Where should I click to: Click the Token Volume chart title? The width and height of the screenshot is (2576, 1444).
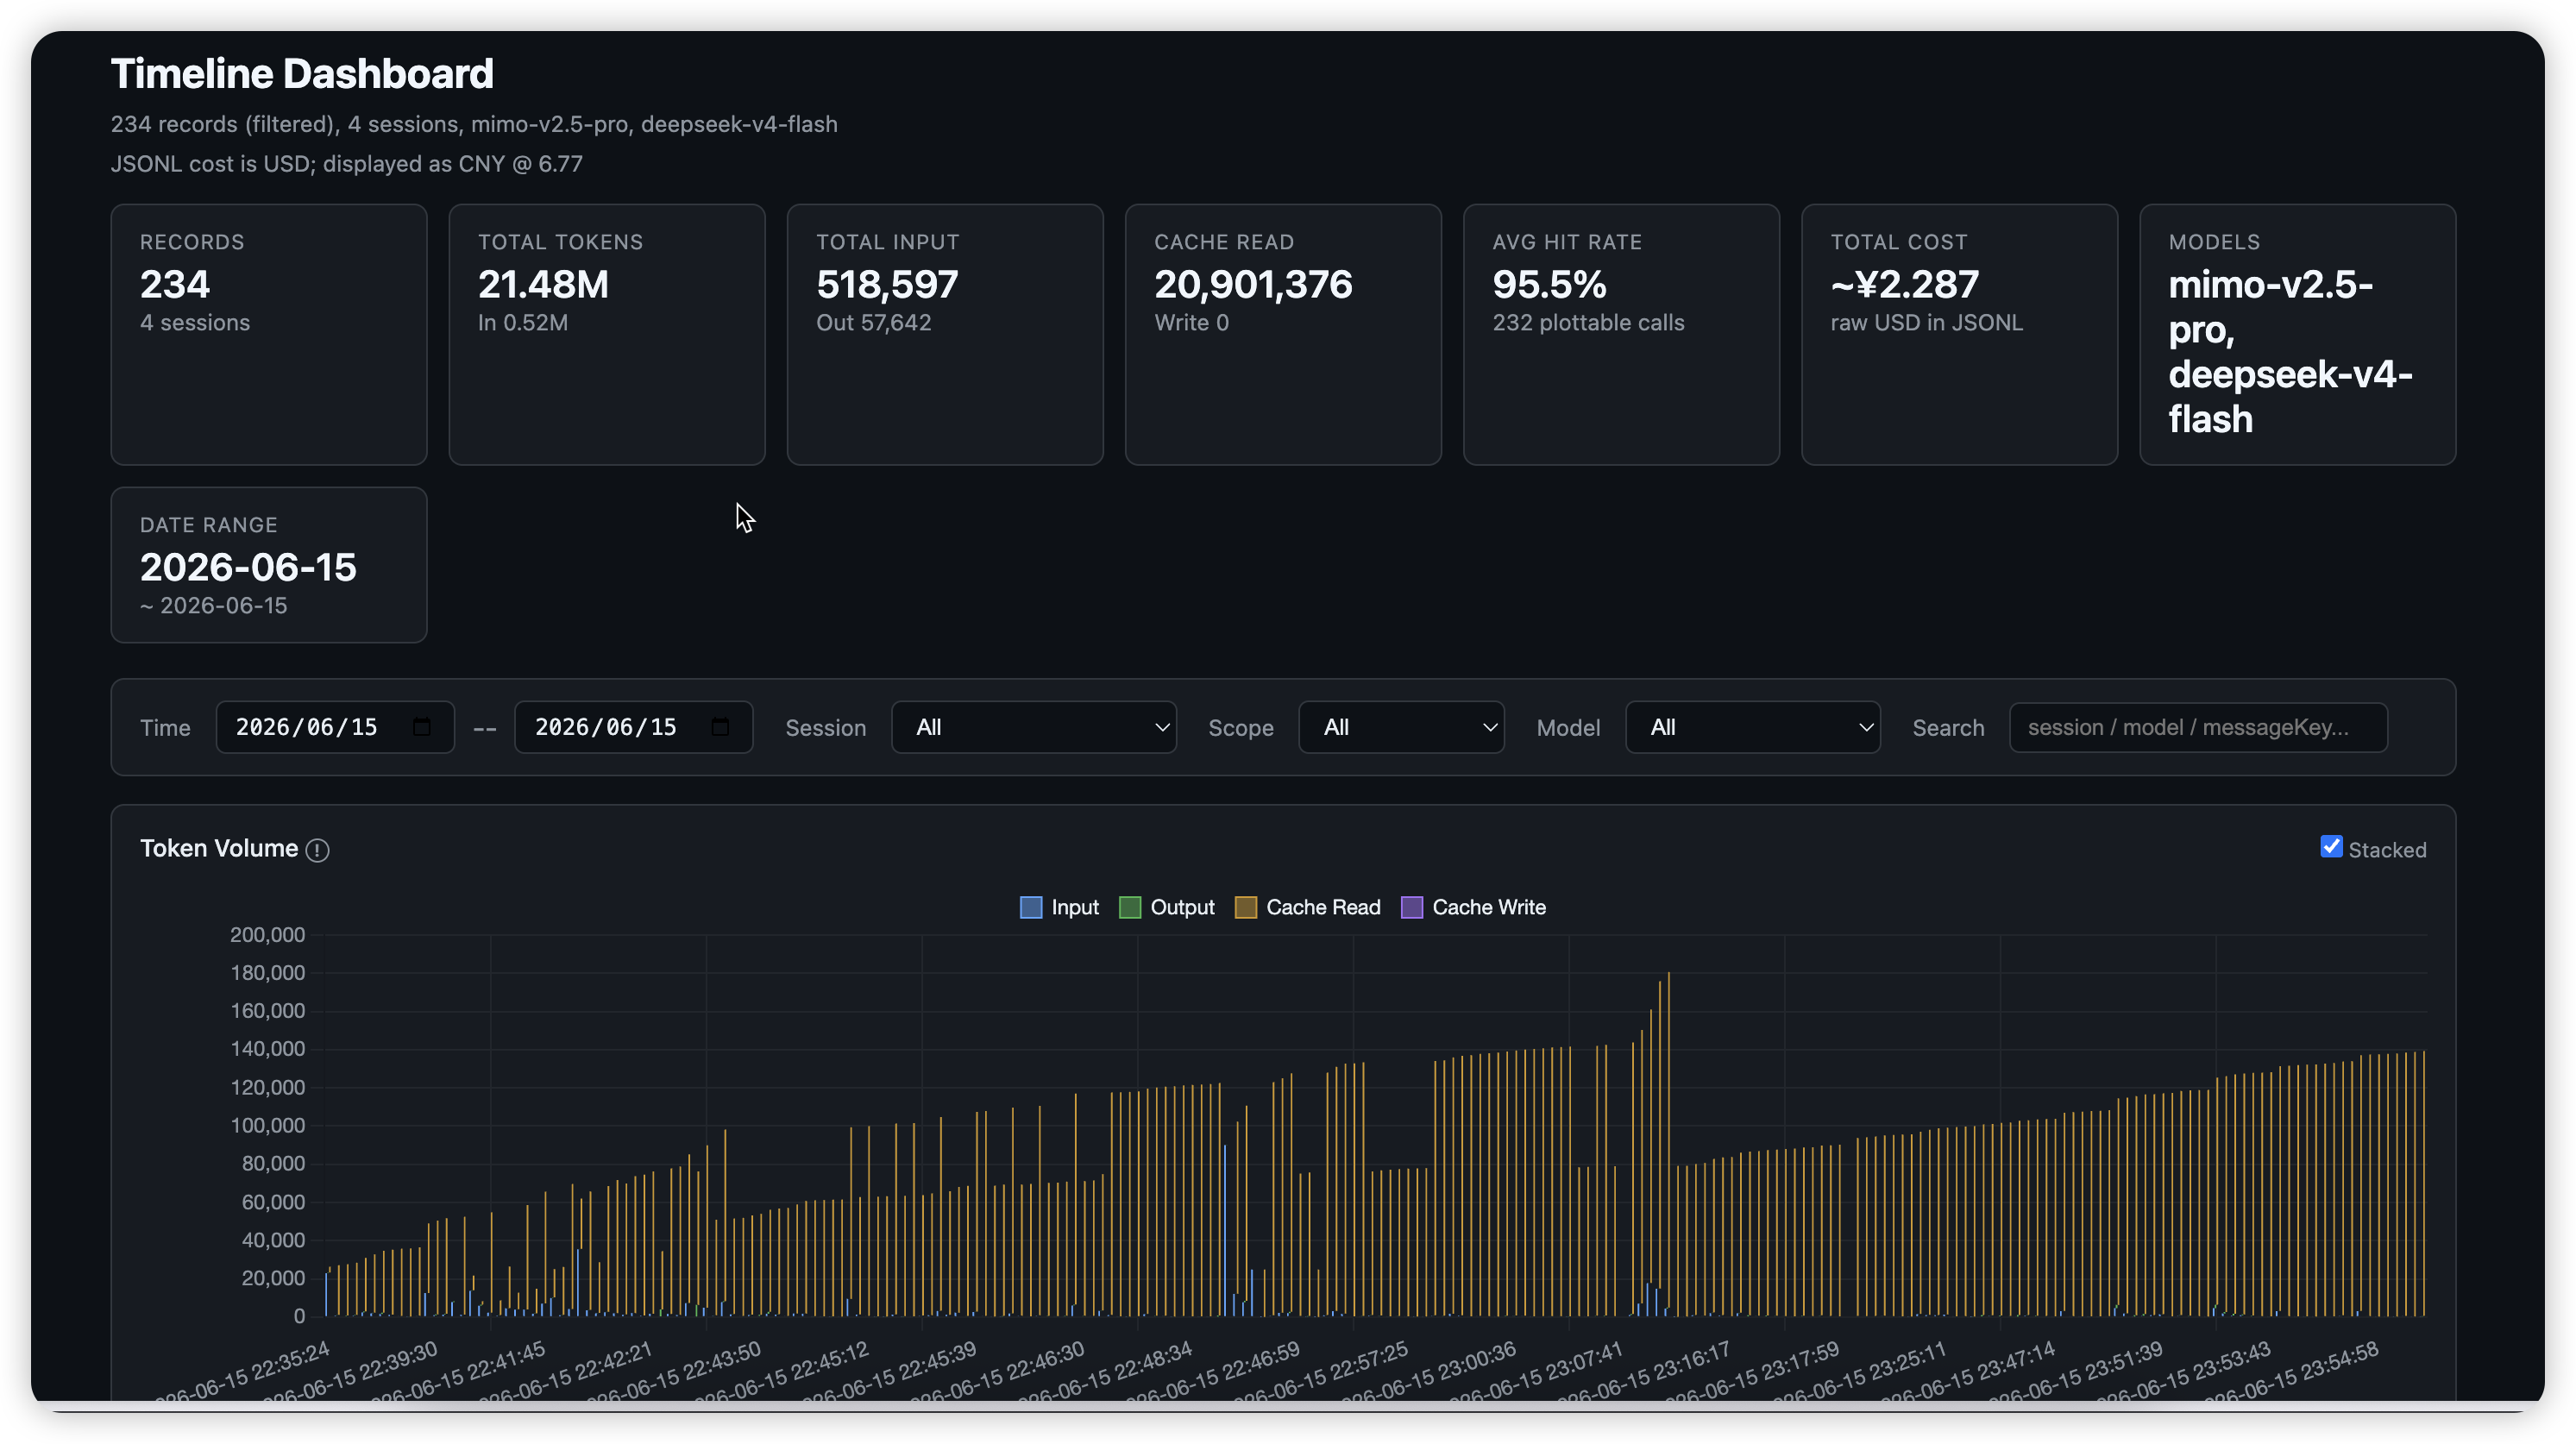(219, 849)
